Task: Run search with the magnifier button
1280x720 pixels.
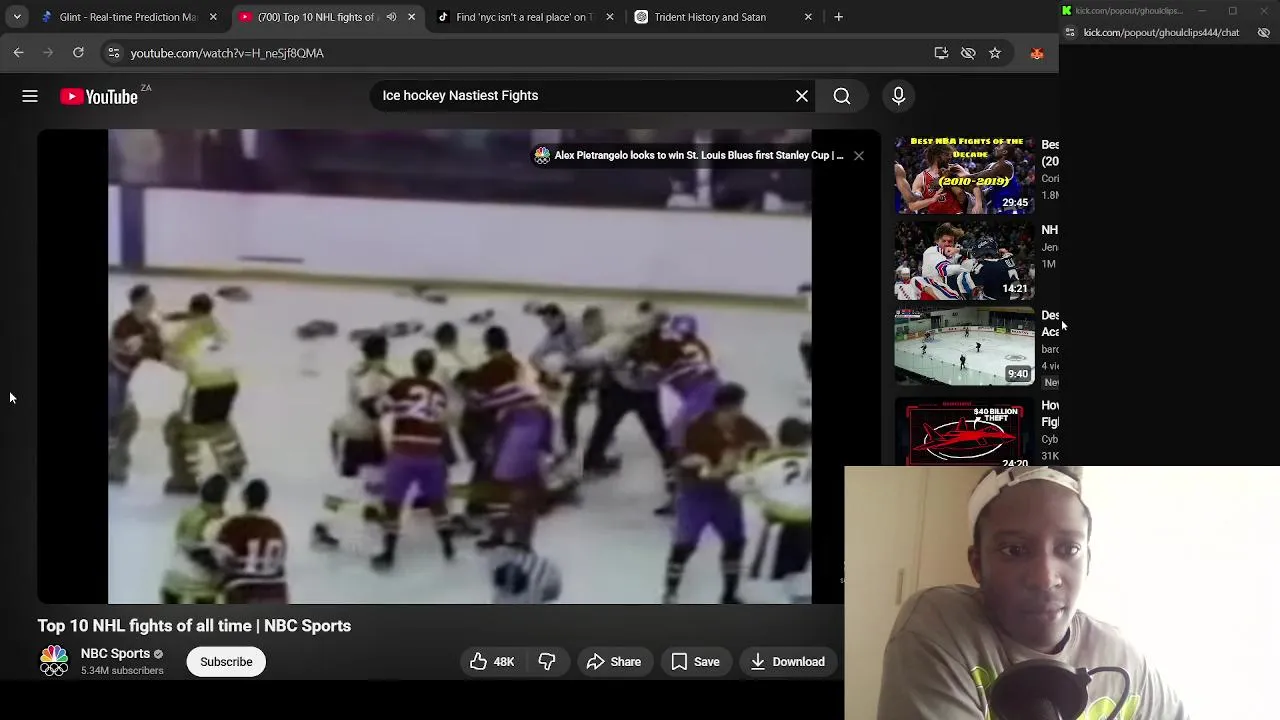Action: point(842,96)
